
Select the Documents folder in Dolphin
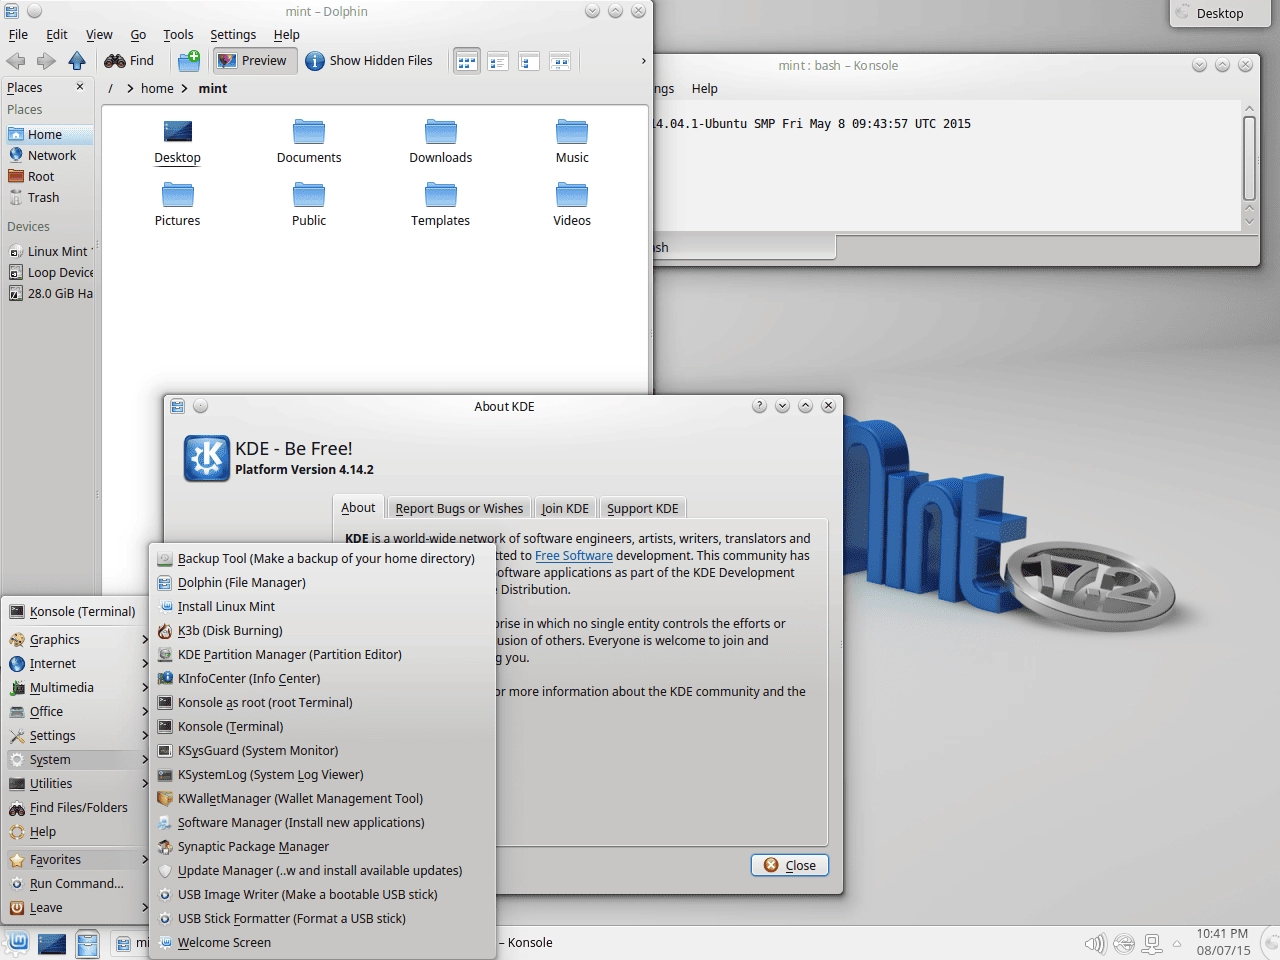(x=309, y=141)
